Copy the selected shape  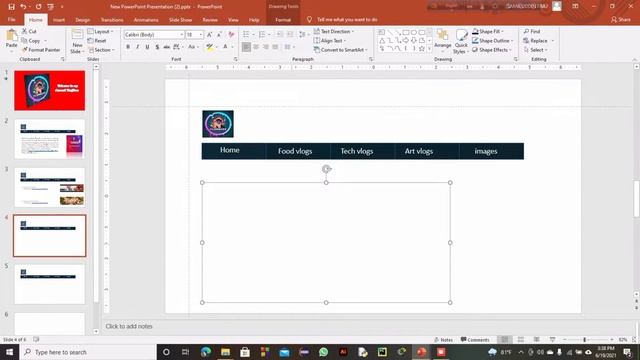tap(31, 41)
